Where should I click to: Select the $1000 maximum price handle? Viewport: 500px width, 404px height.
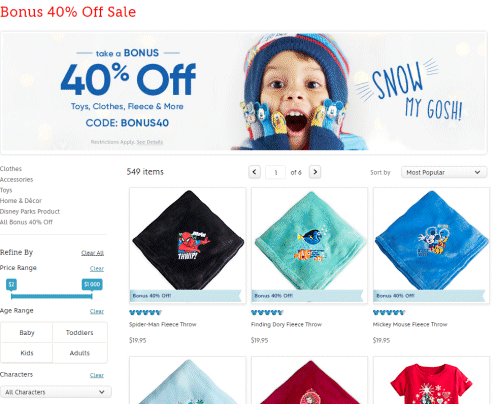92,284
